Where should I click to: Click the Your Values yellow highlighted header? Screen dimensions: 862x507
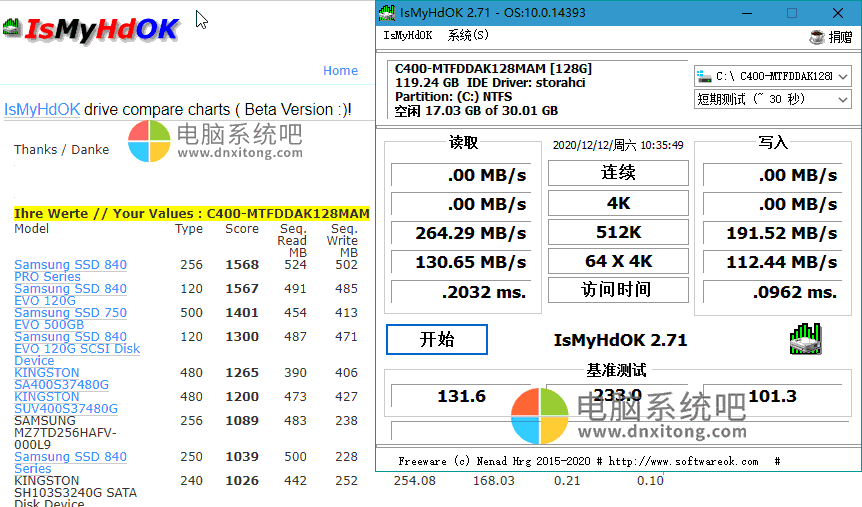coord(192,213)
